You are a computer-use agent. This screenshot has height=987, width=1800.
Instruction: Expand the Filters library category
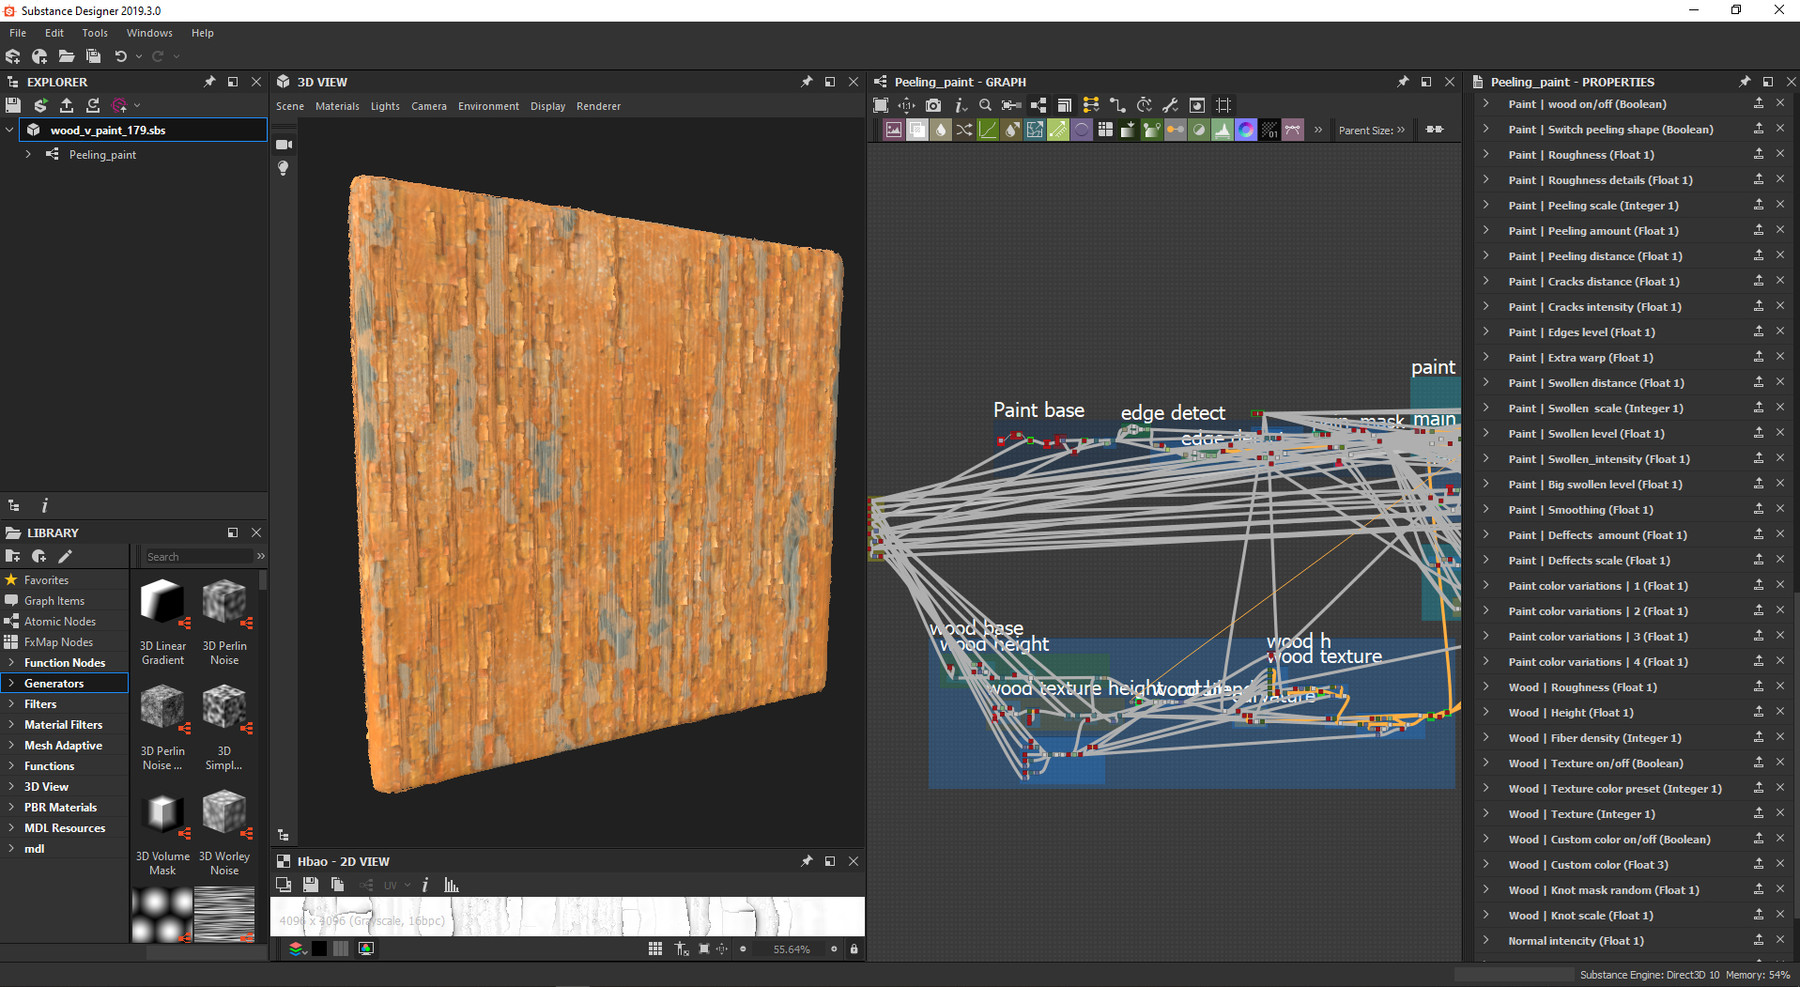click(x=11, y=704)
